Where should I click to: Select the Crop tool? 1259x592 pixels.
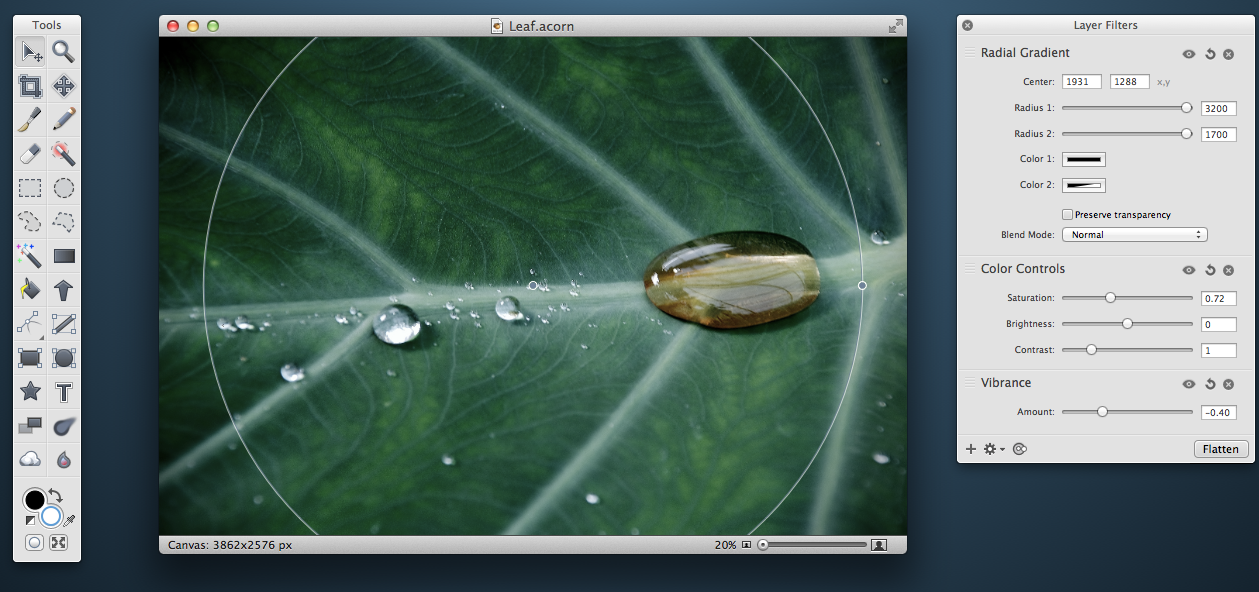click(31, 86)
